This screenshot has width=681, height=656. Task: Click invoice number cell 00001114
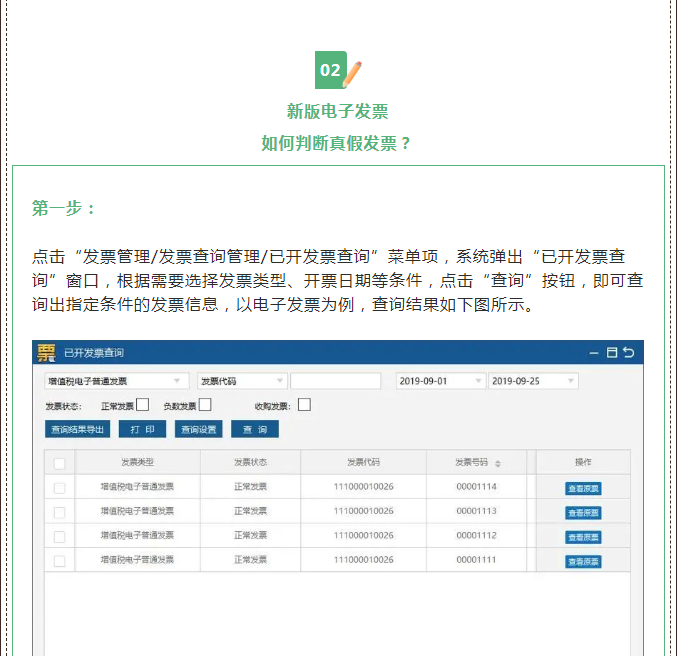(476, 487)
